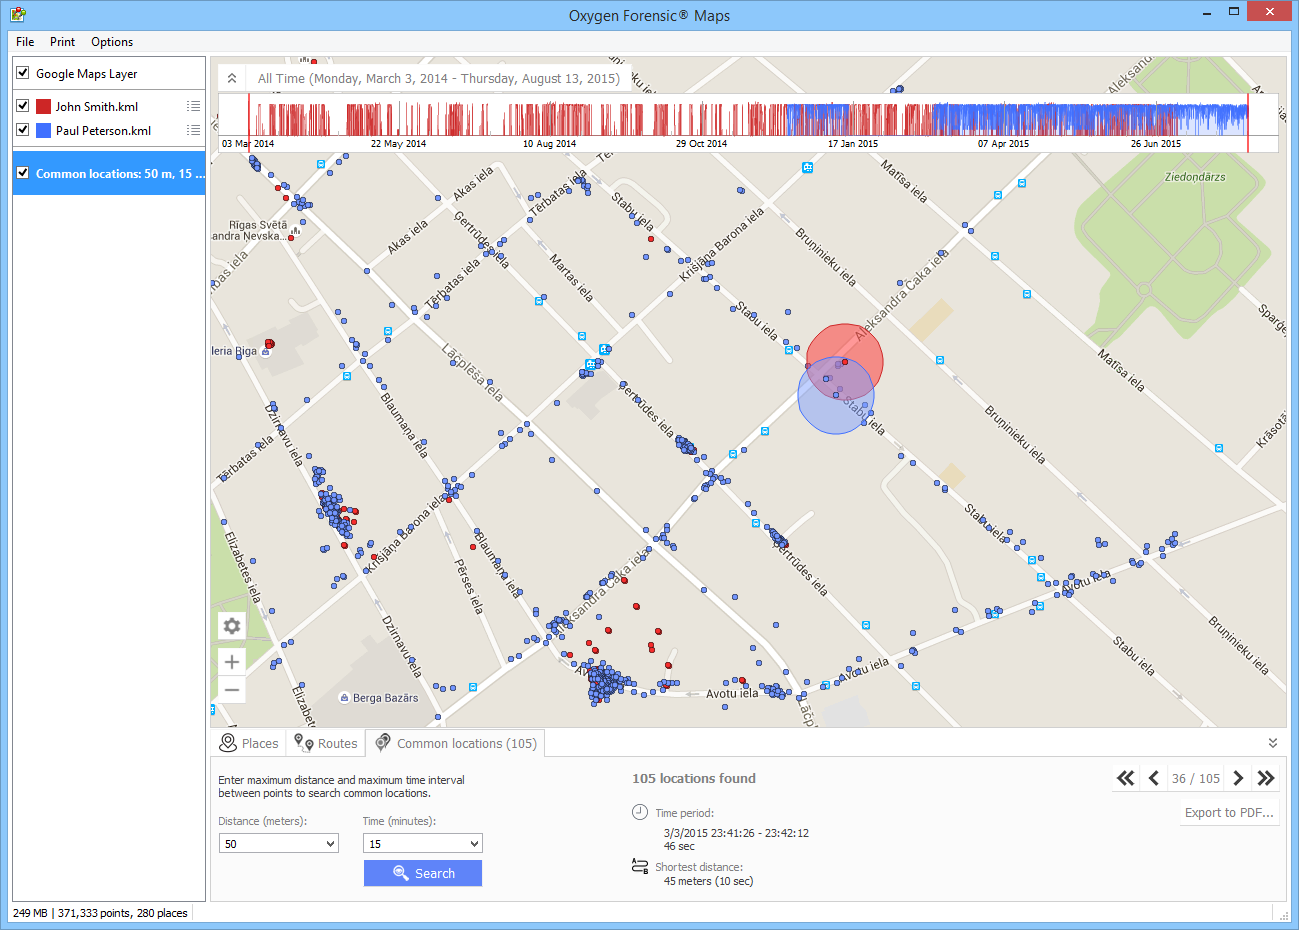Go to next common location
Screen dimensions: 1299x930
click(1238, 779)
